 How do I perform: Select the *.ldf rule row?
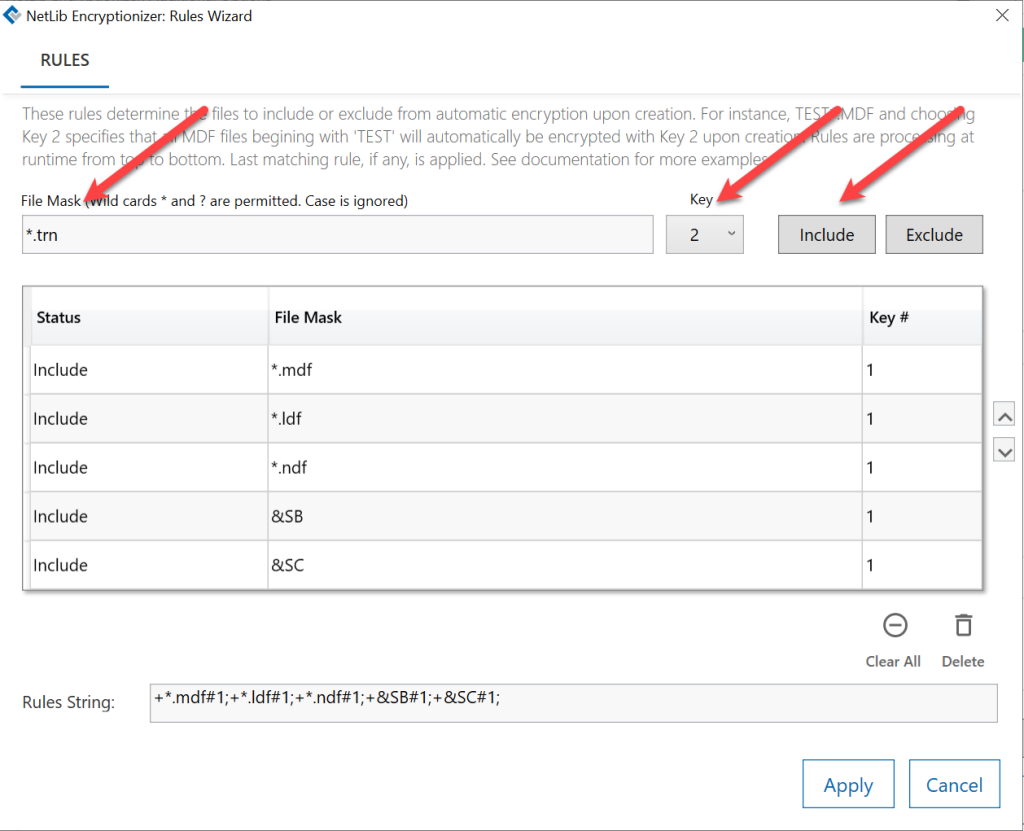tap(505, 419)
